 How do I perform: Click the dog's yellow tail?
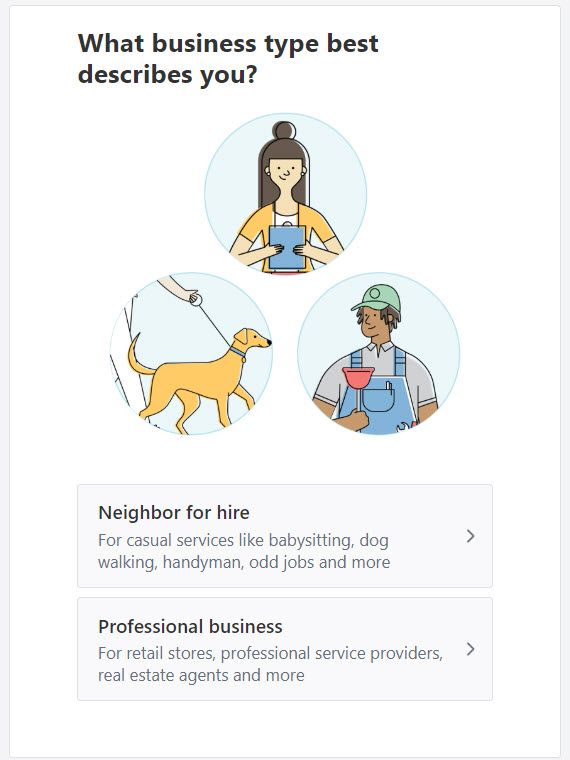(138, 355)
